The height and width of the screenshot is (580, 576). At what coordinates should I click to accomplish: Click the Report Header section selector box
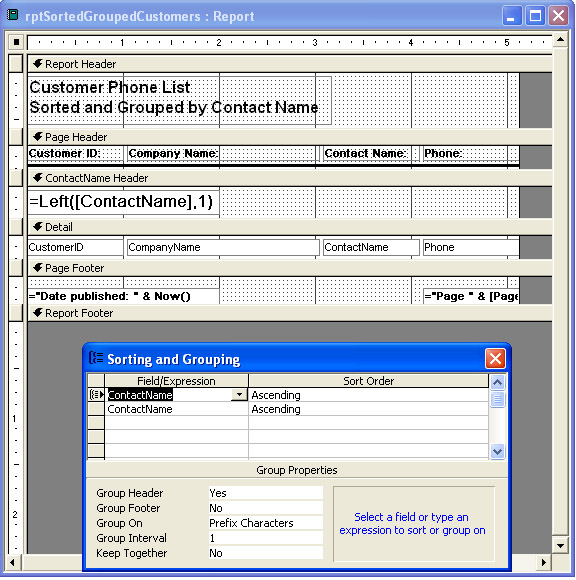coord(16,64)
